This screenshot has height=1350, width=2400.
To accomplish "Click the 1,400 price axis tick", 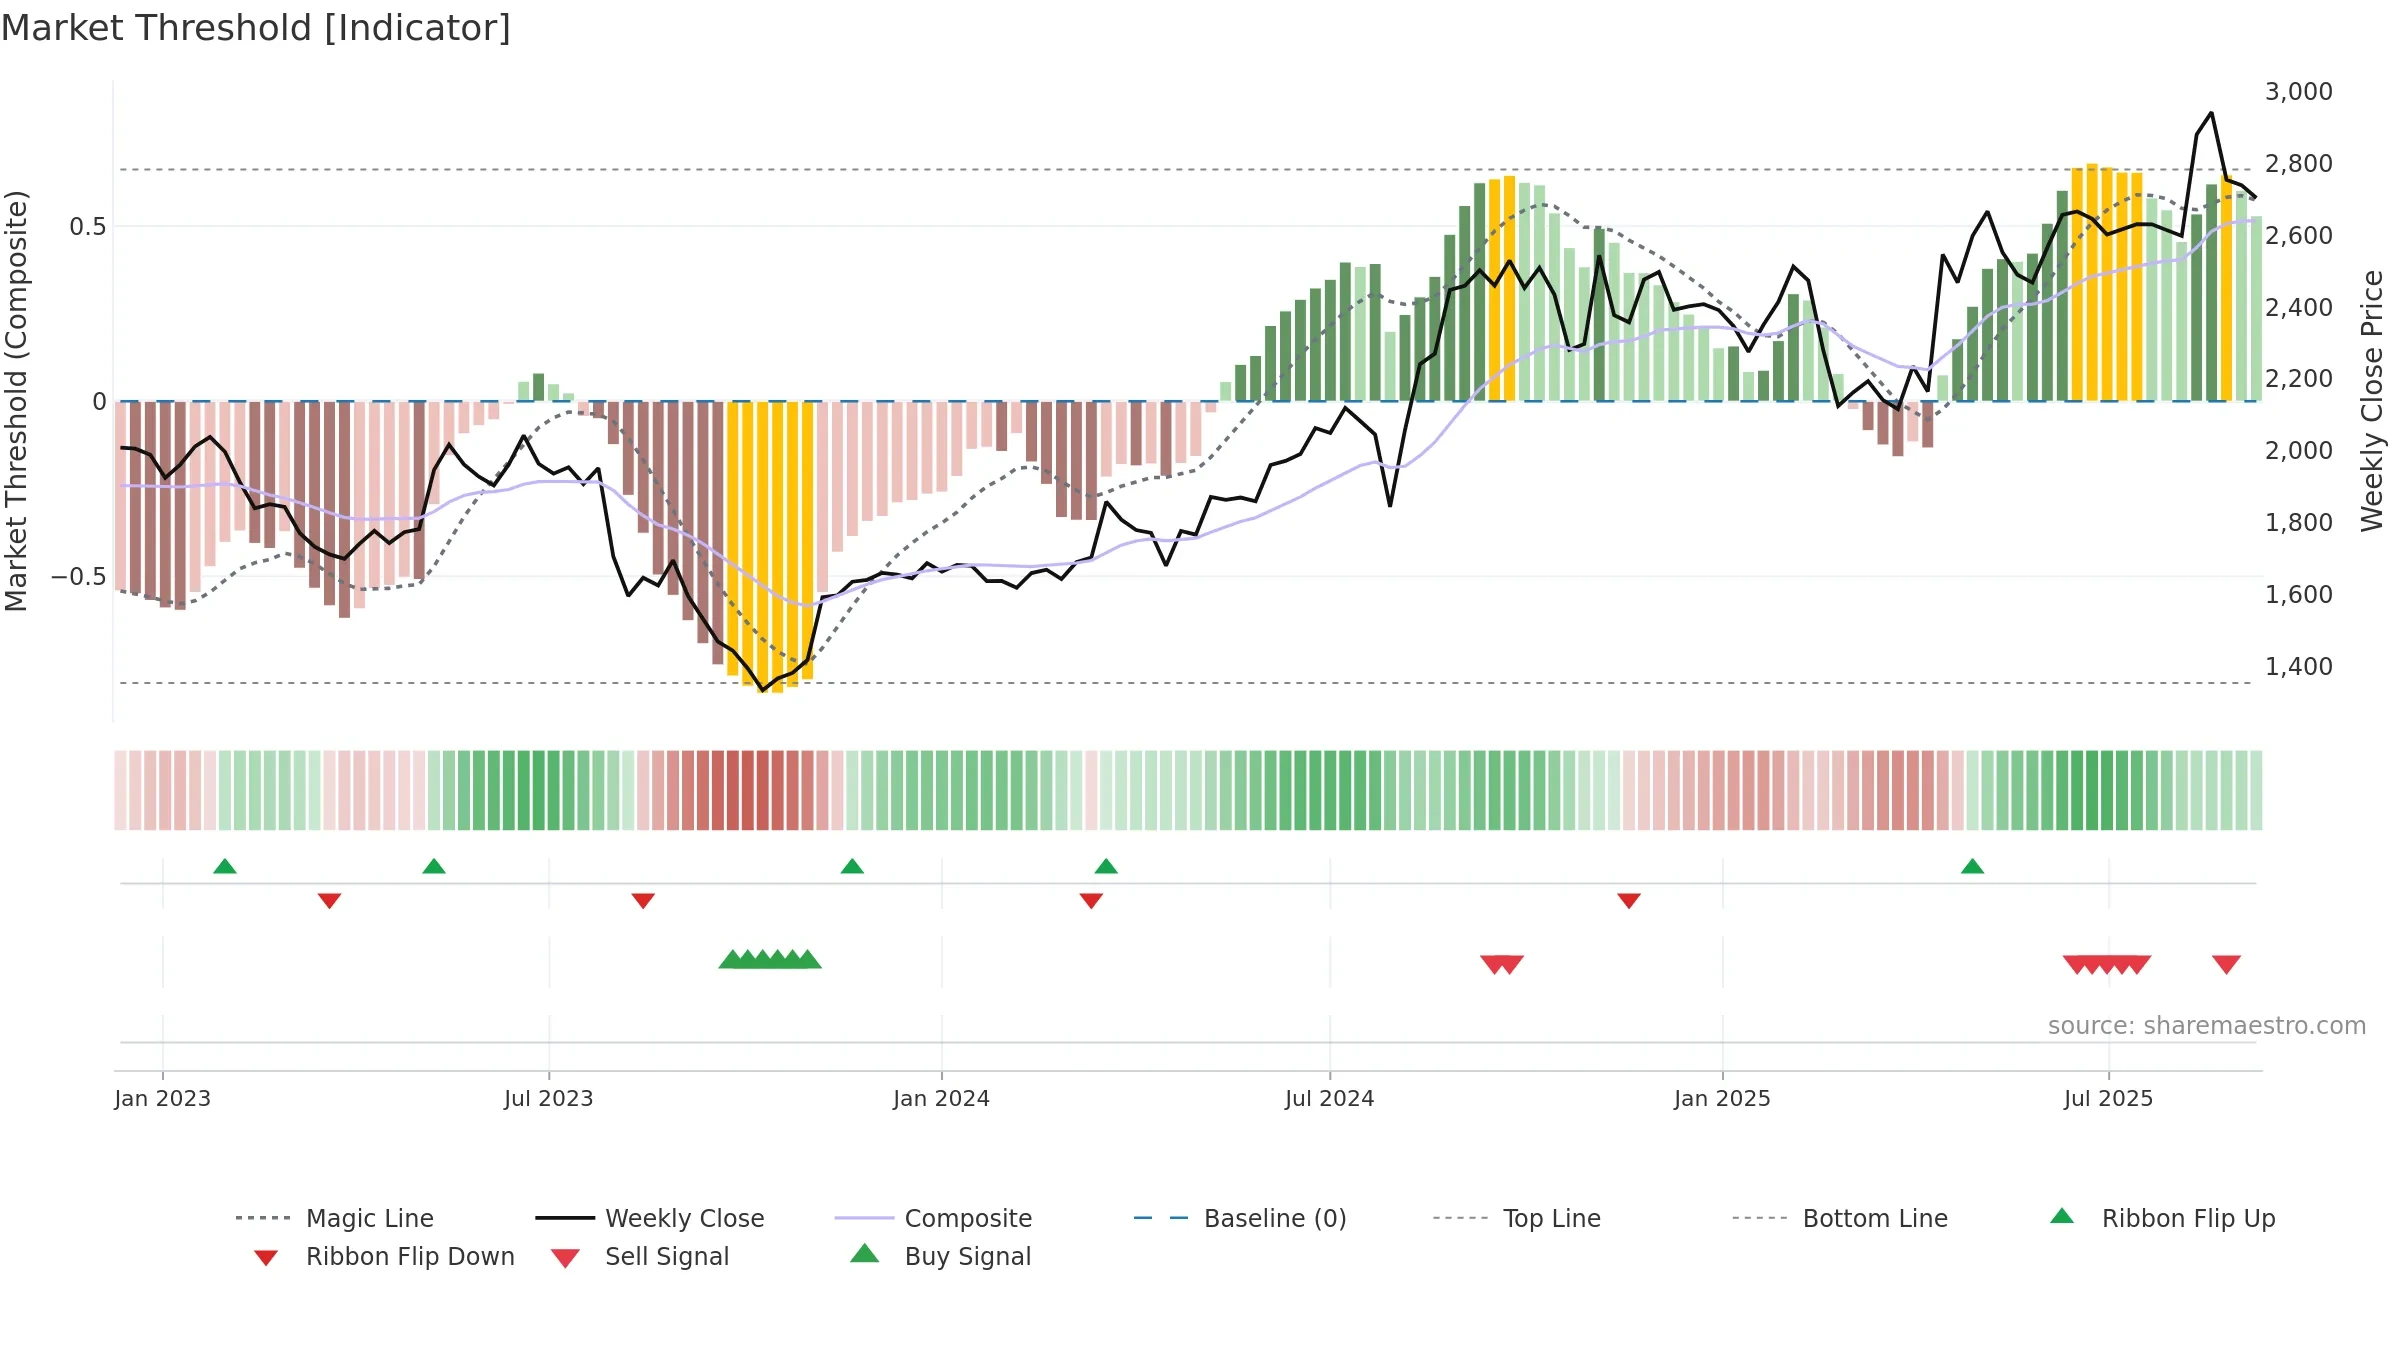I will coord(2299,667).
